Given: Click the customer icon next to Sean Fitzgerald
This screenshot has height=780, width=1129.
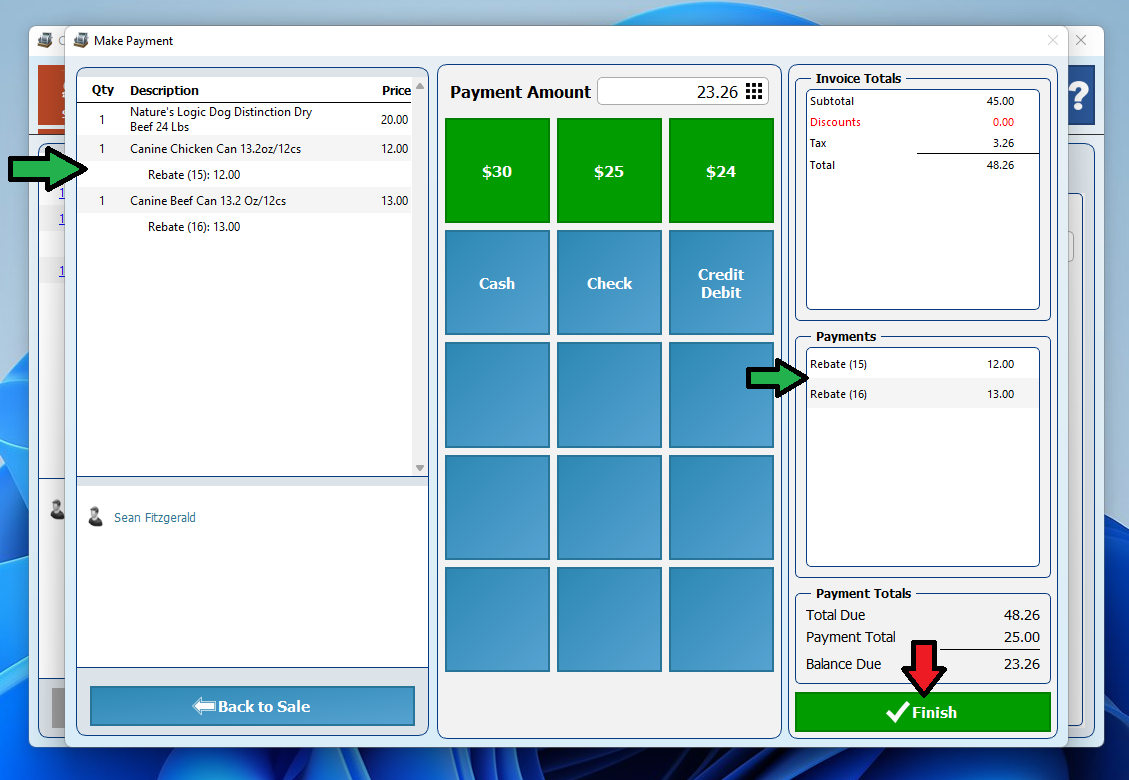Looking at the screenshot, I should pyautogui.click(x=96, y=517).
